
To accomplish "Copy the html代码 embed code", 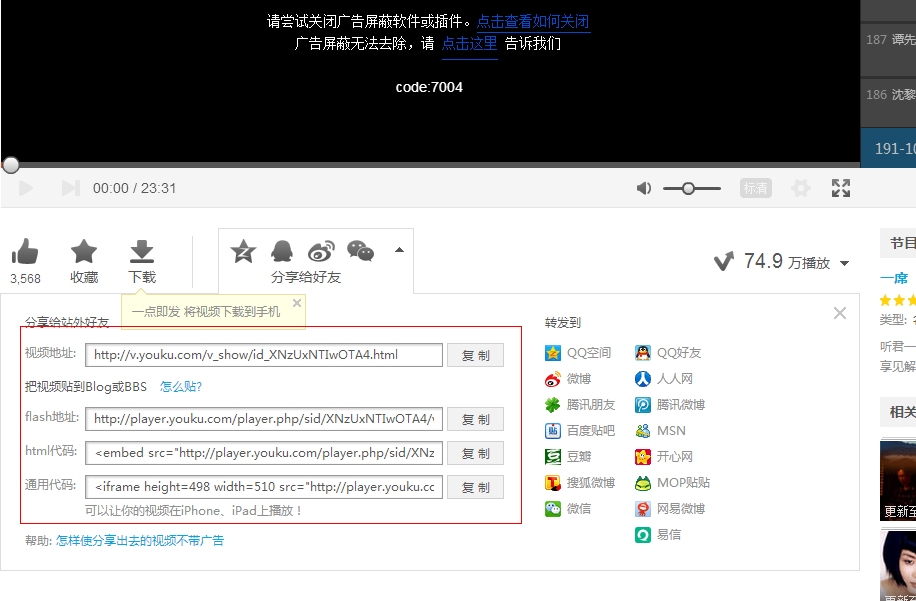I will (476, 453).
